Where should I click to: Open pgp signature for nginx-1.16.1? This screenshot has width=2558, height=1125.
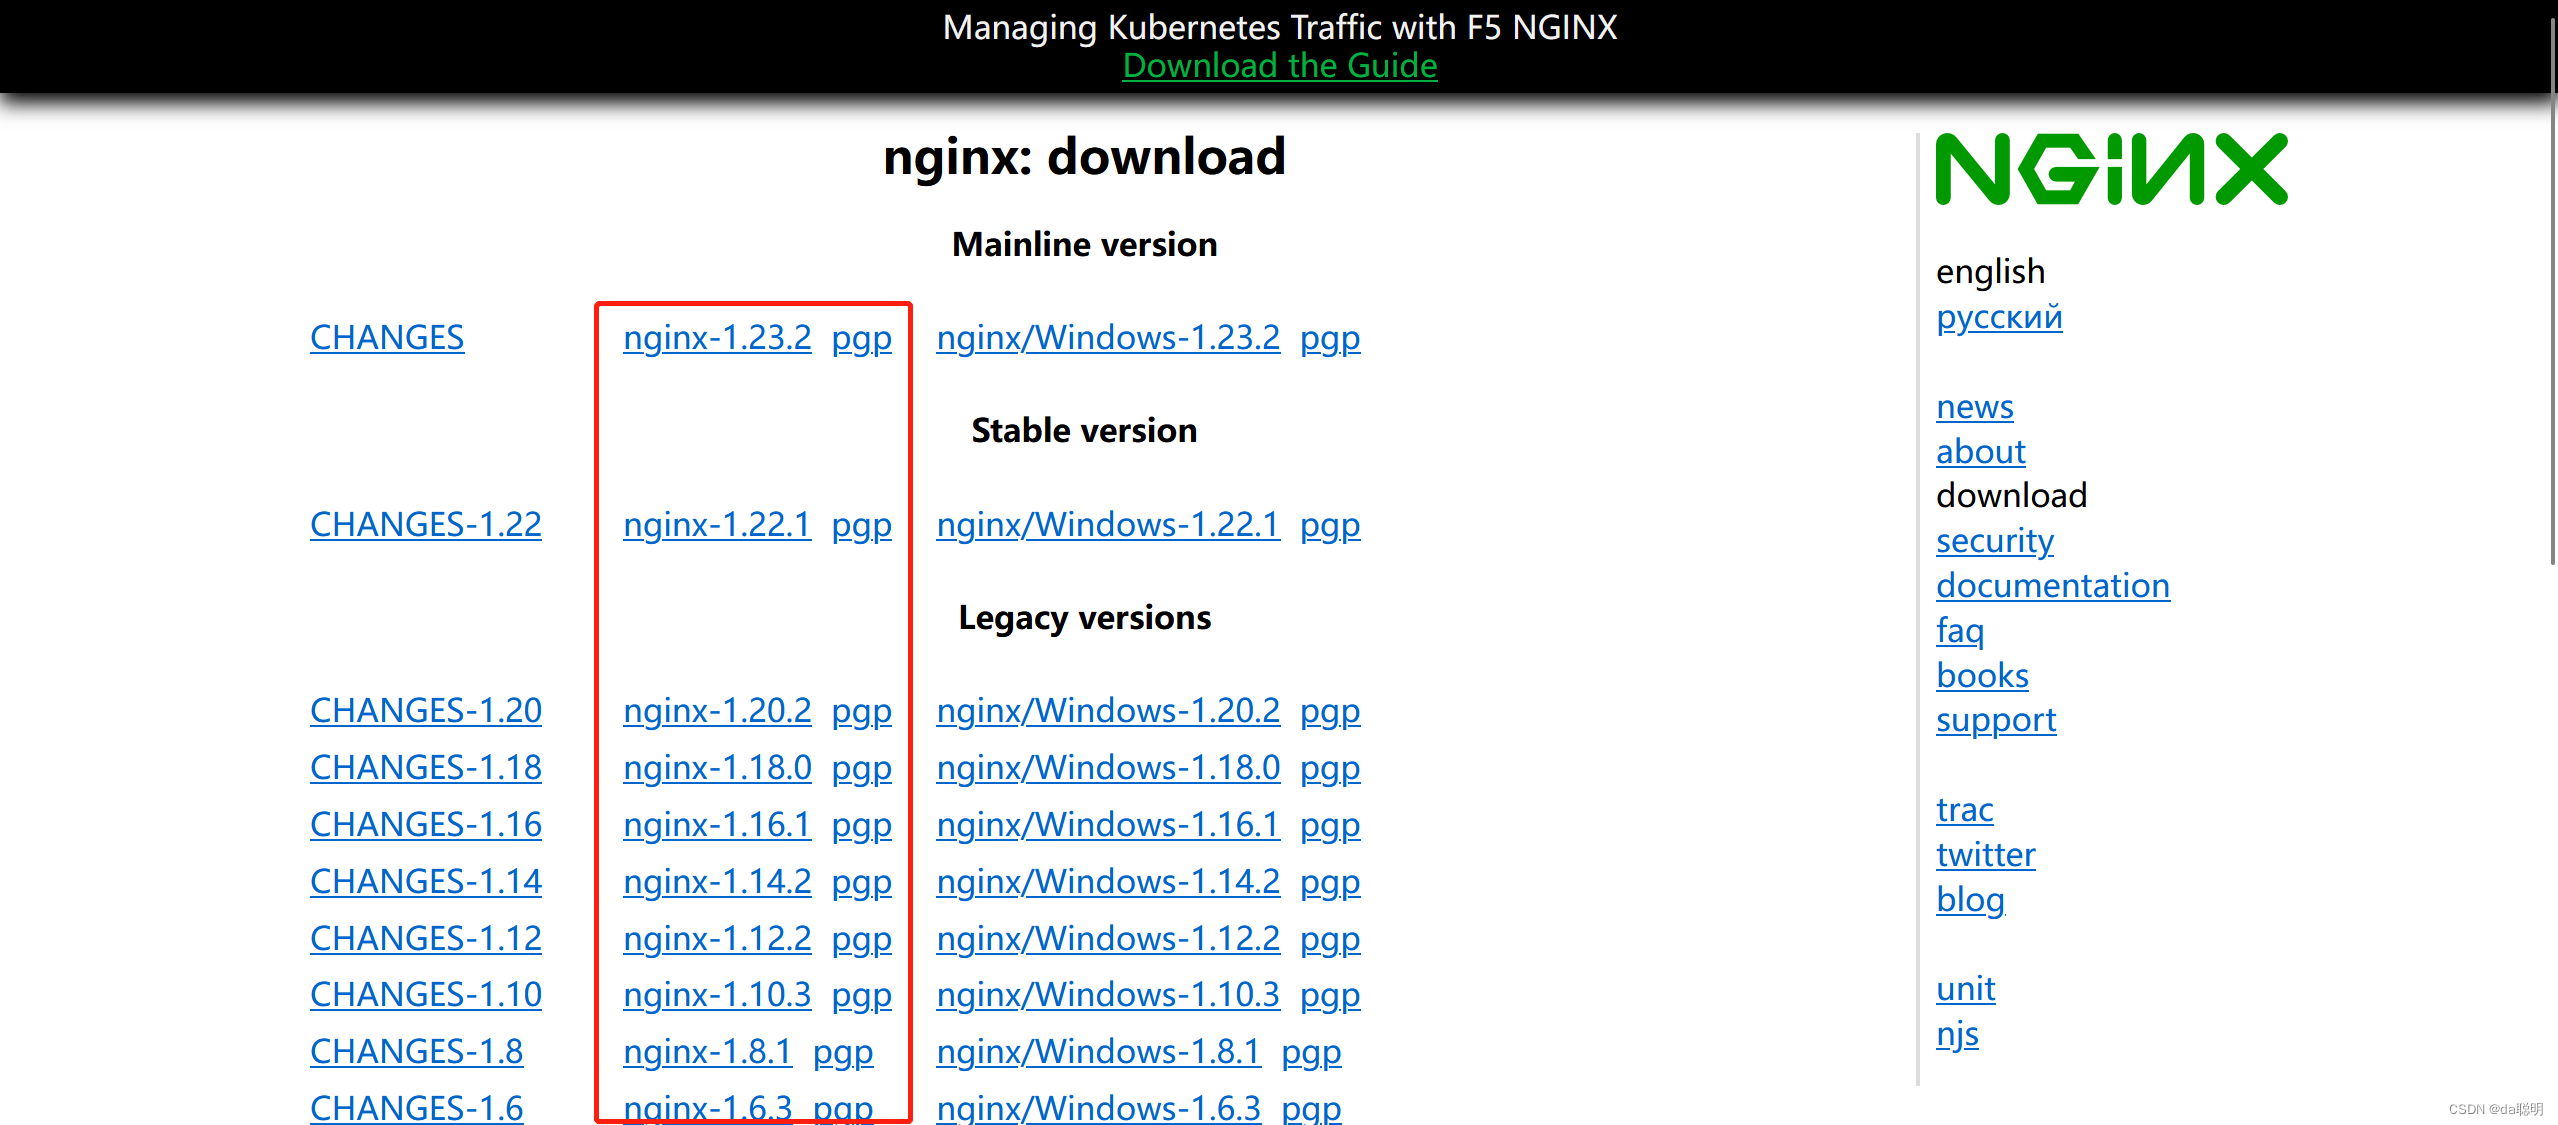(861, 825)
